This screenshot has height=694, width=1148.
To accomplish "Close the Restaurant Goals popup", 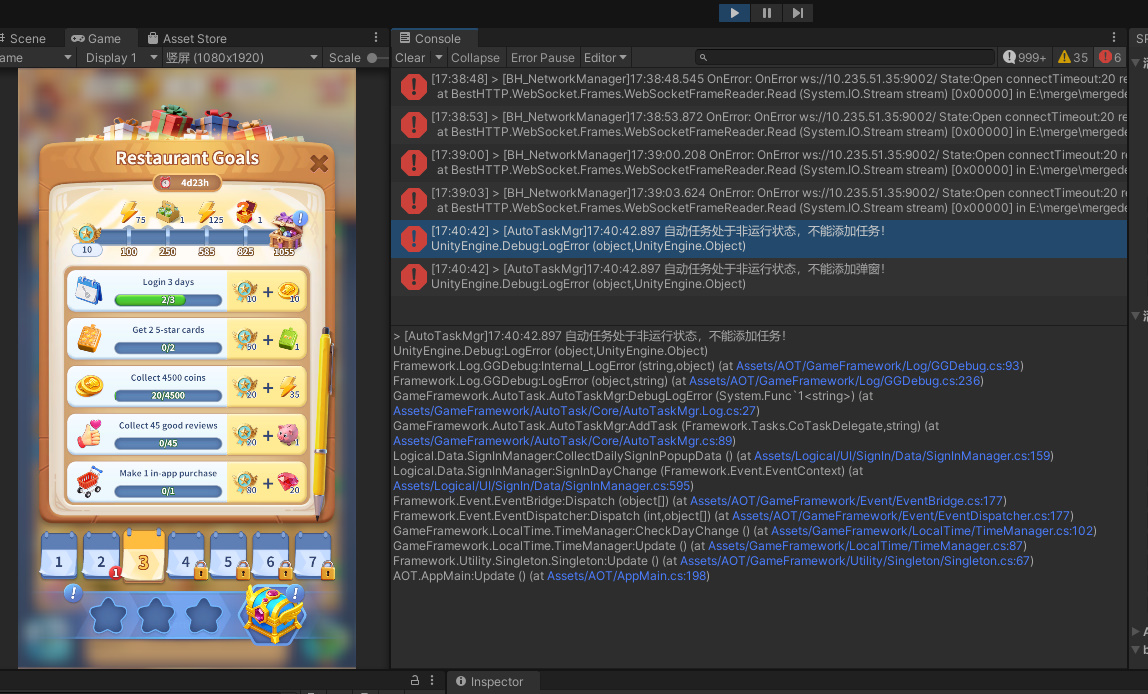I will click(319, 163).
